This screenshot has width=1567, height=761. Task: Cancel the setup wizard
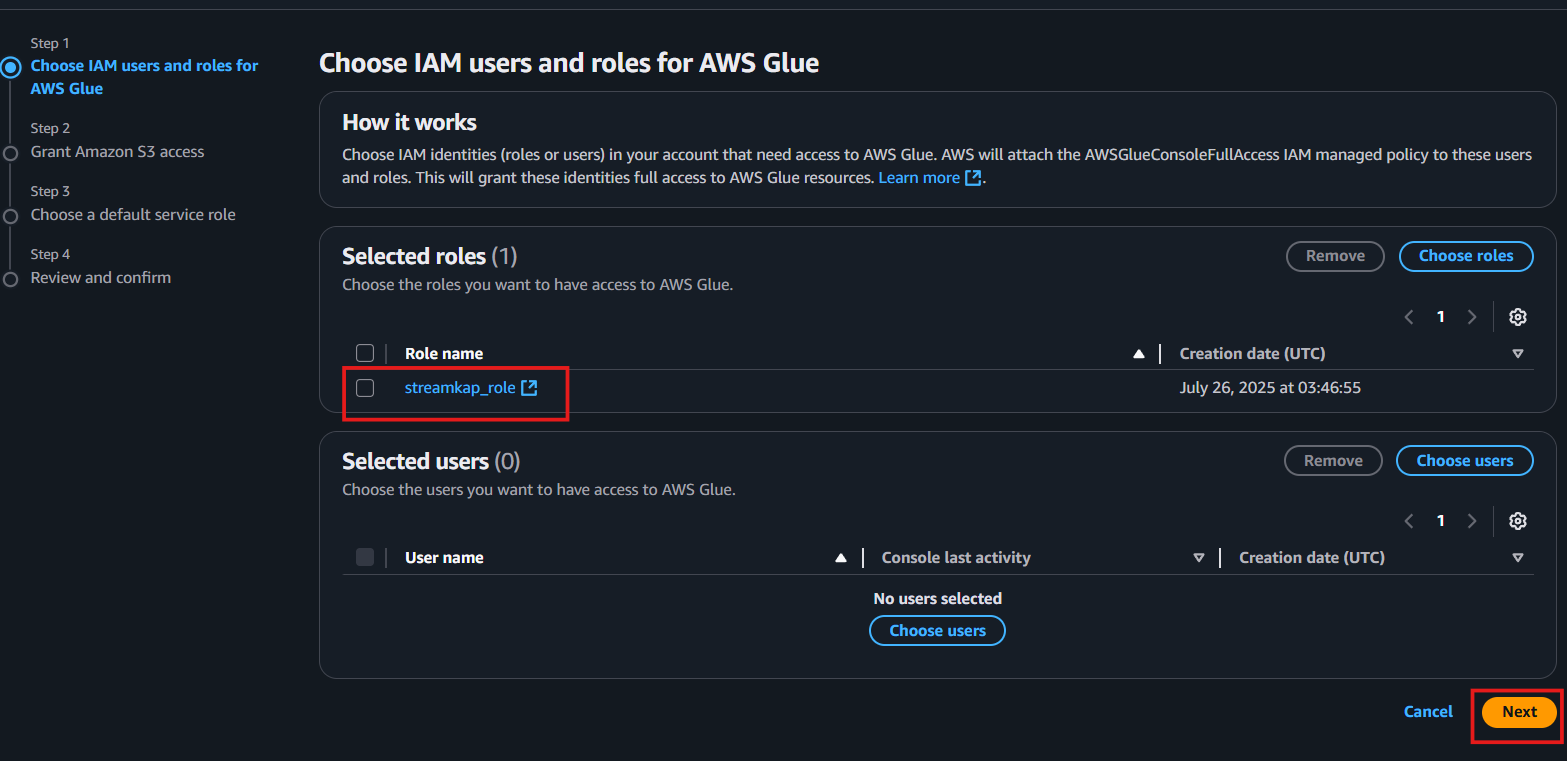1428,712
